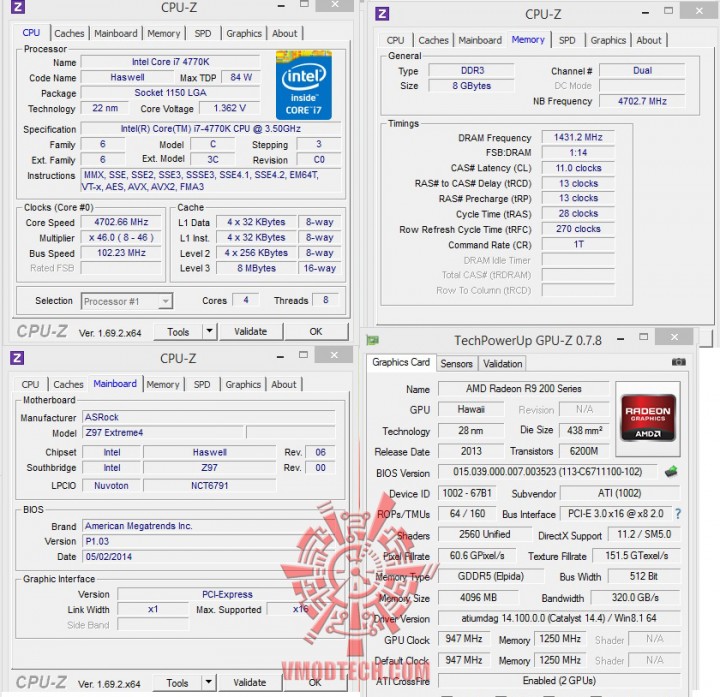Minimize the top-left CPU-Z CPU window
Screen dimensions: 720x697
[x=281, y=6]
